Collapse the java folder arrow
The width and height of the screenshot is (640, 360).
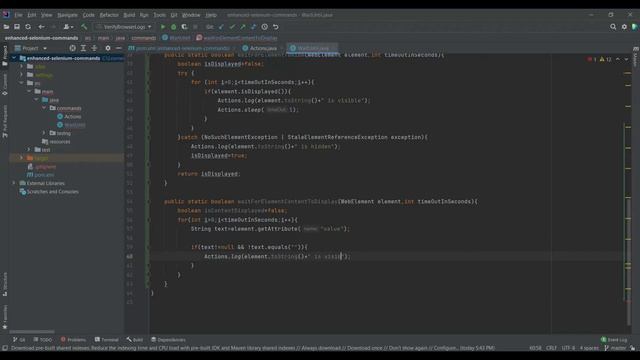36,100
